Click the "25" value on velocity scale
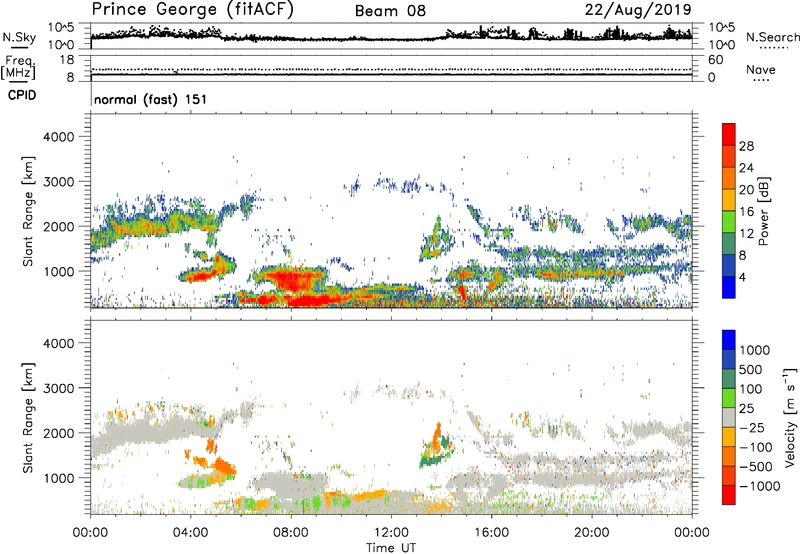The height and width of the screenshot is (554, 800). pyautogui.click(x=747, y=409)
